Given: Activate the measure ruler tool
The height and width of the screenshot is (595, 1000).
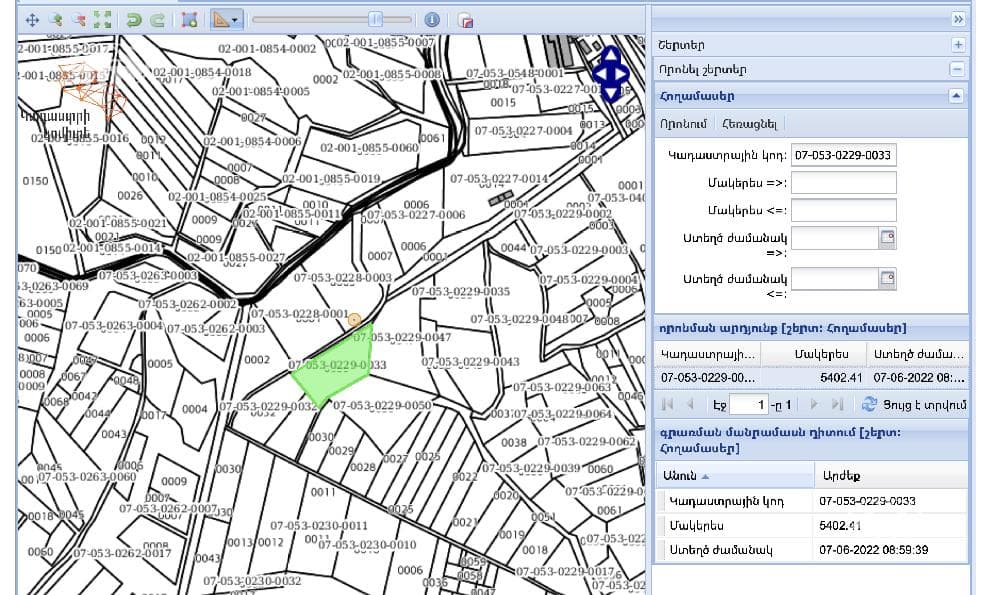Looking at the screenshot, I should 221,20.
